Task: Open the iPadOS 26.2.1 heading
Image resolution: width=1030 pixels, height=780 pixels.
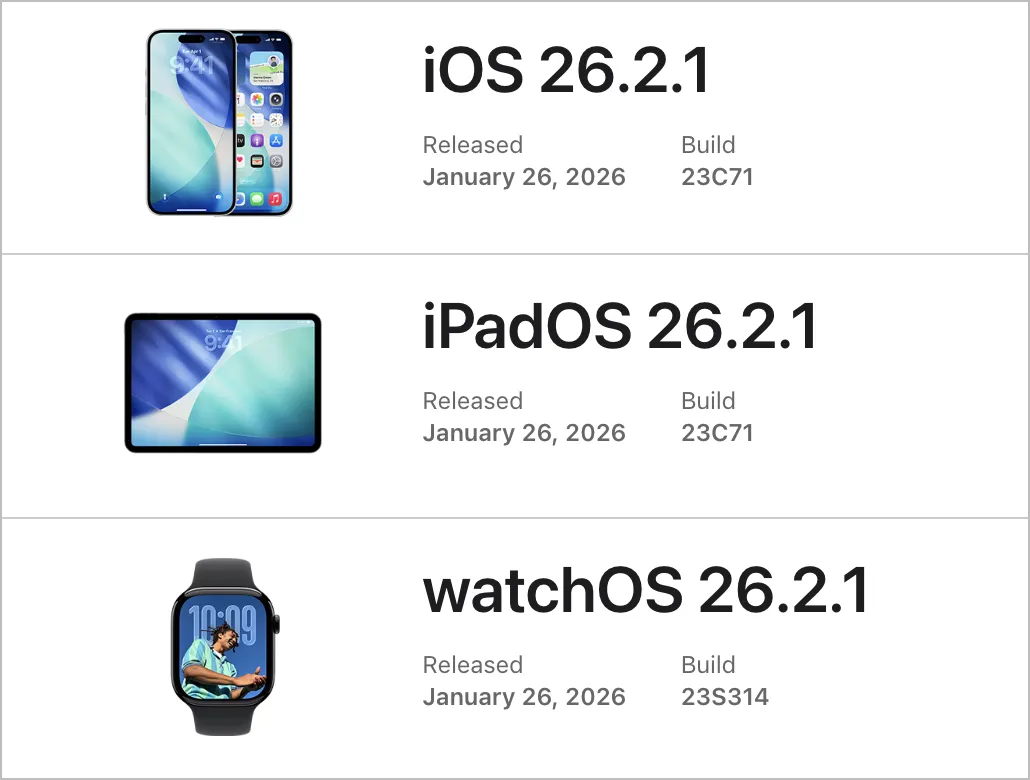Action: click(620, 327)
